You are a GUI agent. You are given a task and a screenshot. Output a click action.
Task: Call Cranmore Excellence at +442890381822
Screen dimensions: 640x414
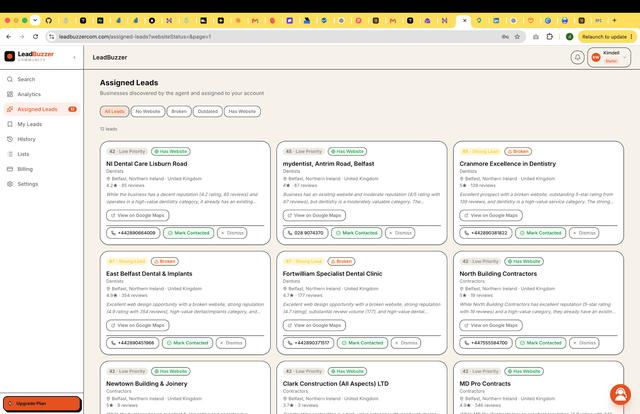(486, 233)
